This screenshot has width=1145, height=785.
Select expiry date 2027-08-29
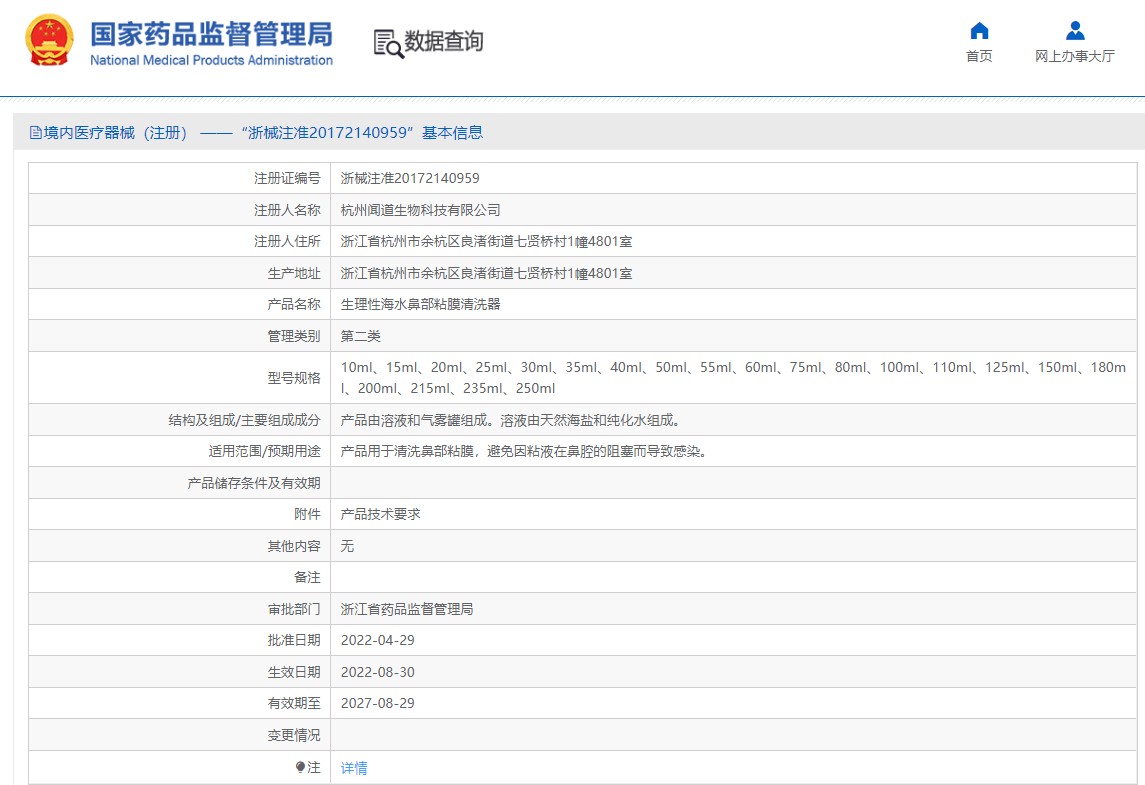[x=378, y=703]
